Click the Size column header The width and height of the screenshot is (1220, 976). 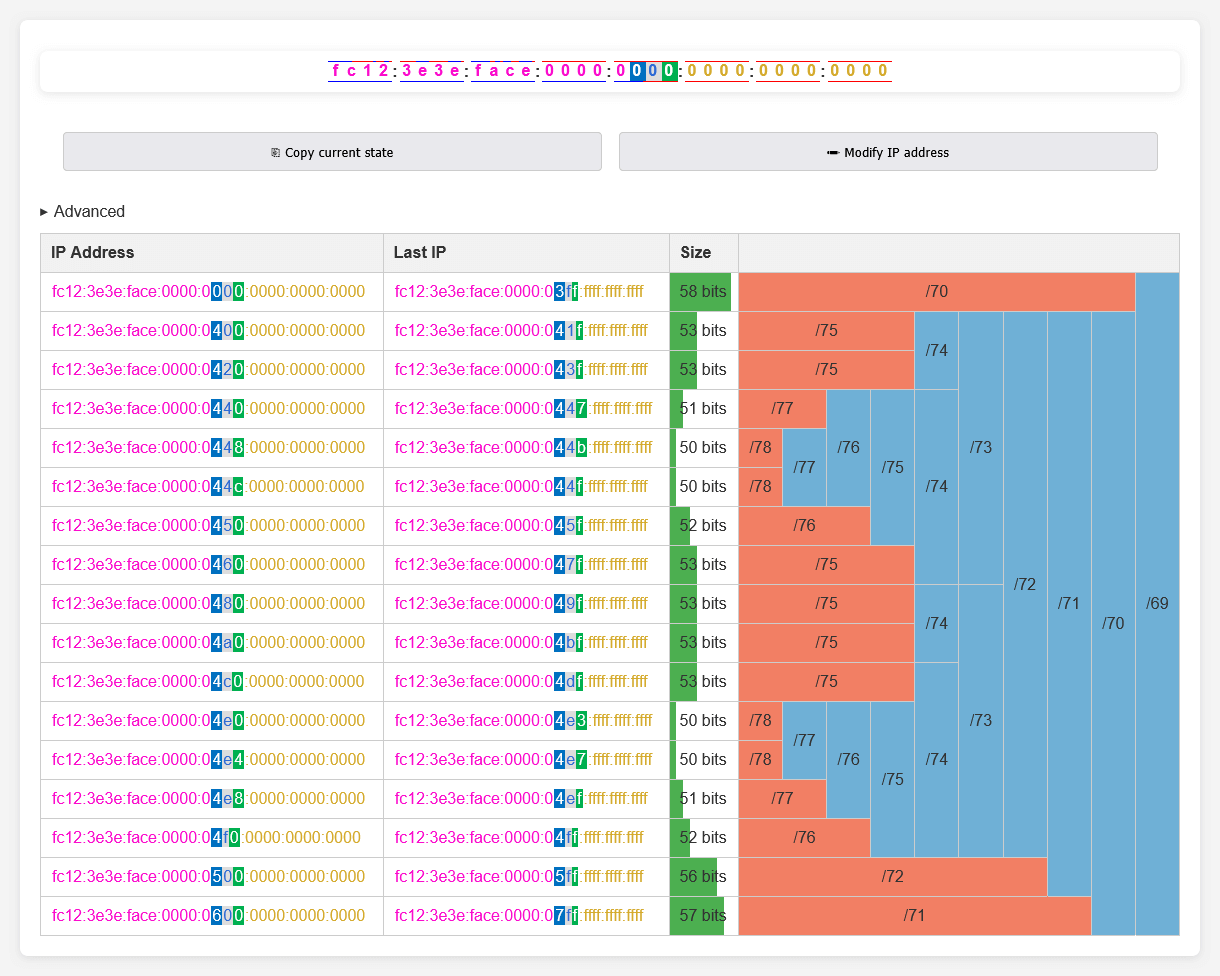coord(703,253)
